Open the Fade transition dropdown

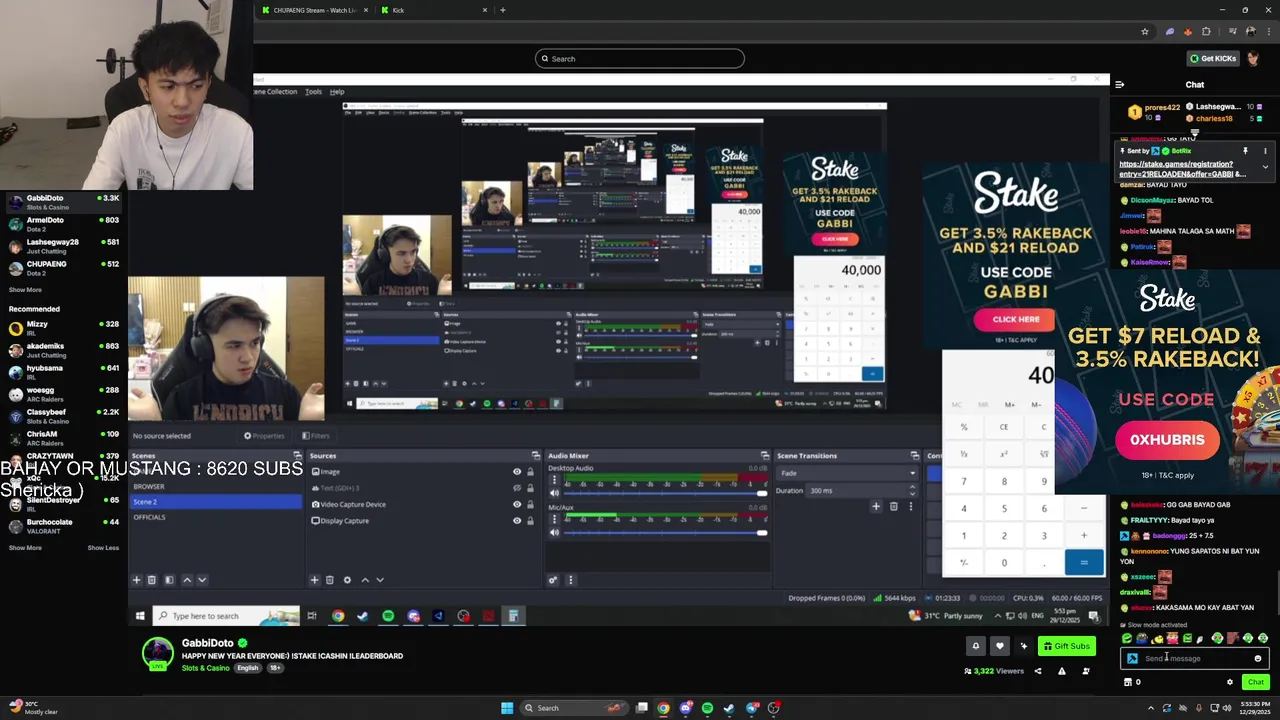[847, 473]
